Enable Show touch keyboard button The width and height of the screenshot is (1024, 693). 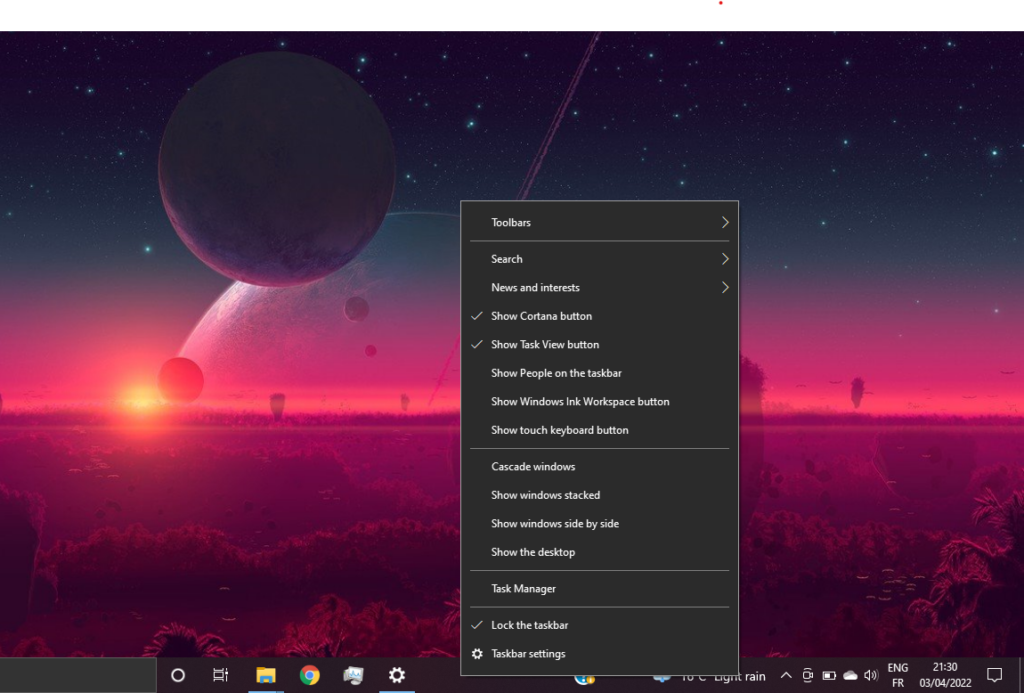[x=600, y=430]
